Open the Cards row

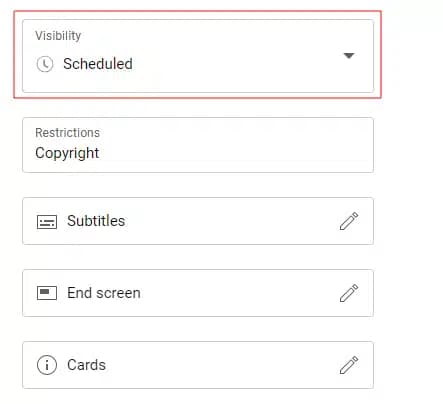coord(198,365)
